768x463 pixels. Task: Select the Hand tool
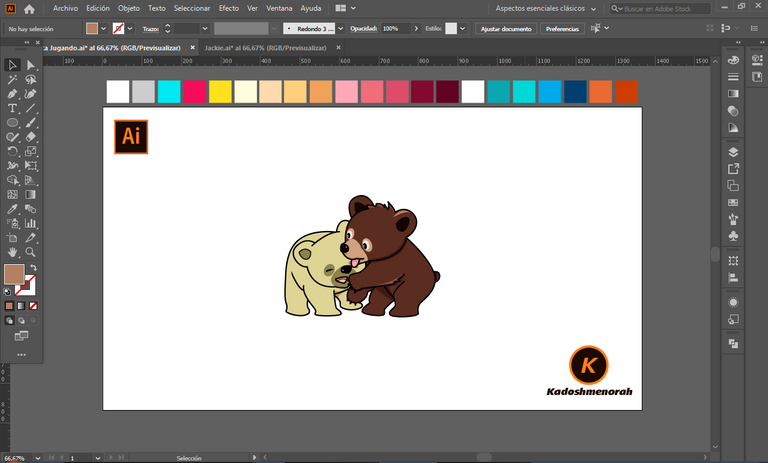tap(12, 252)
